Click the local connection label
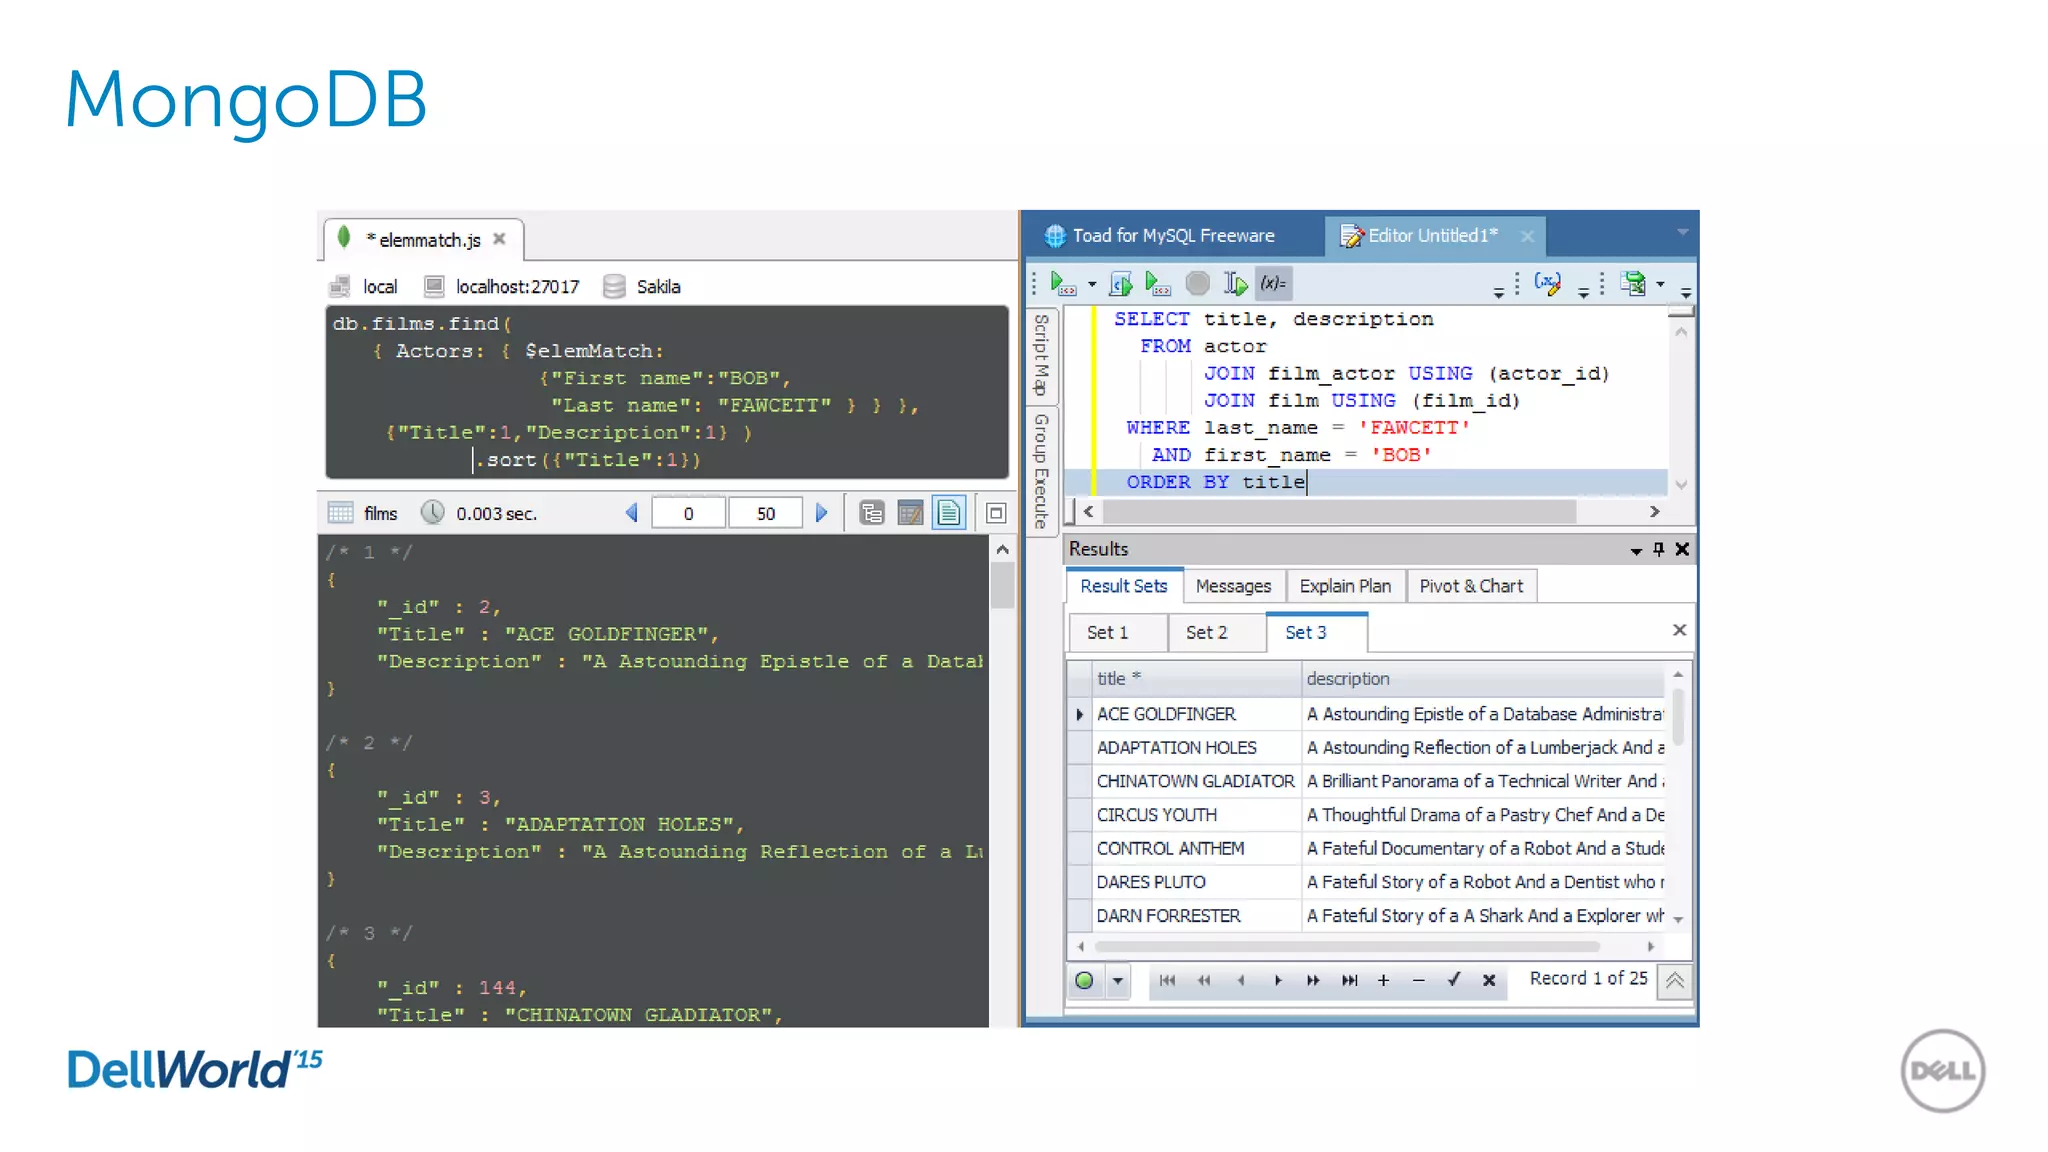Screen dimensions: 2048x1152 [380, 287]
